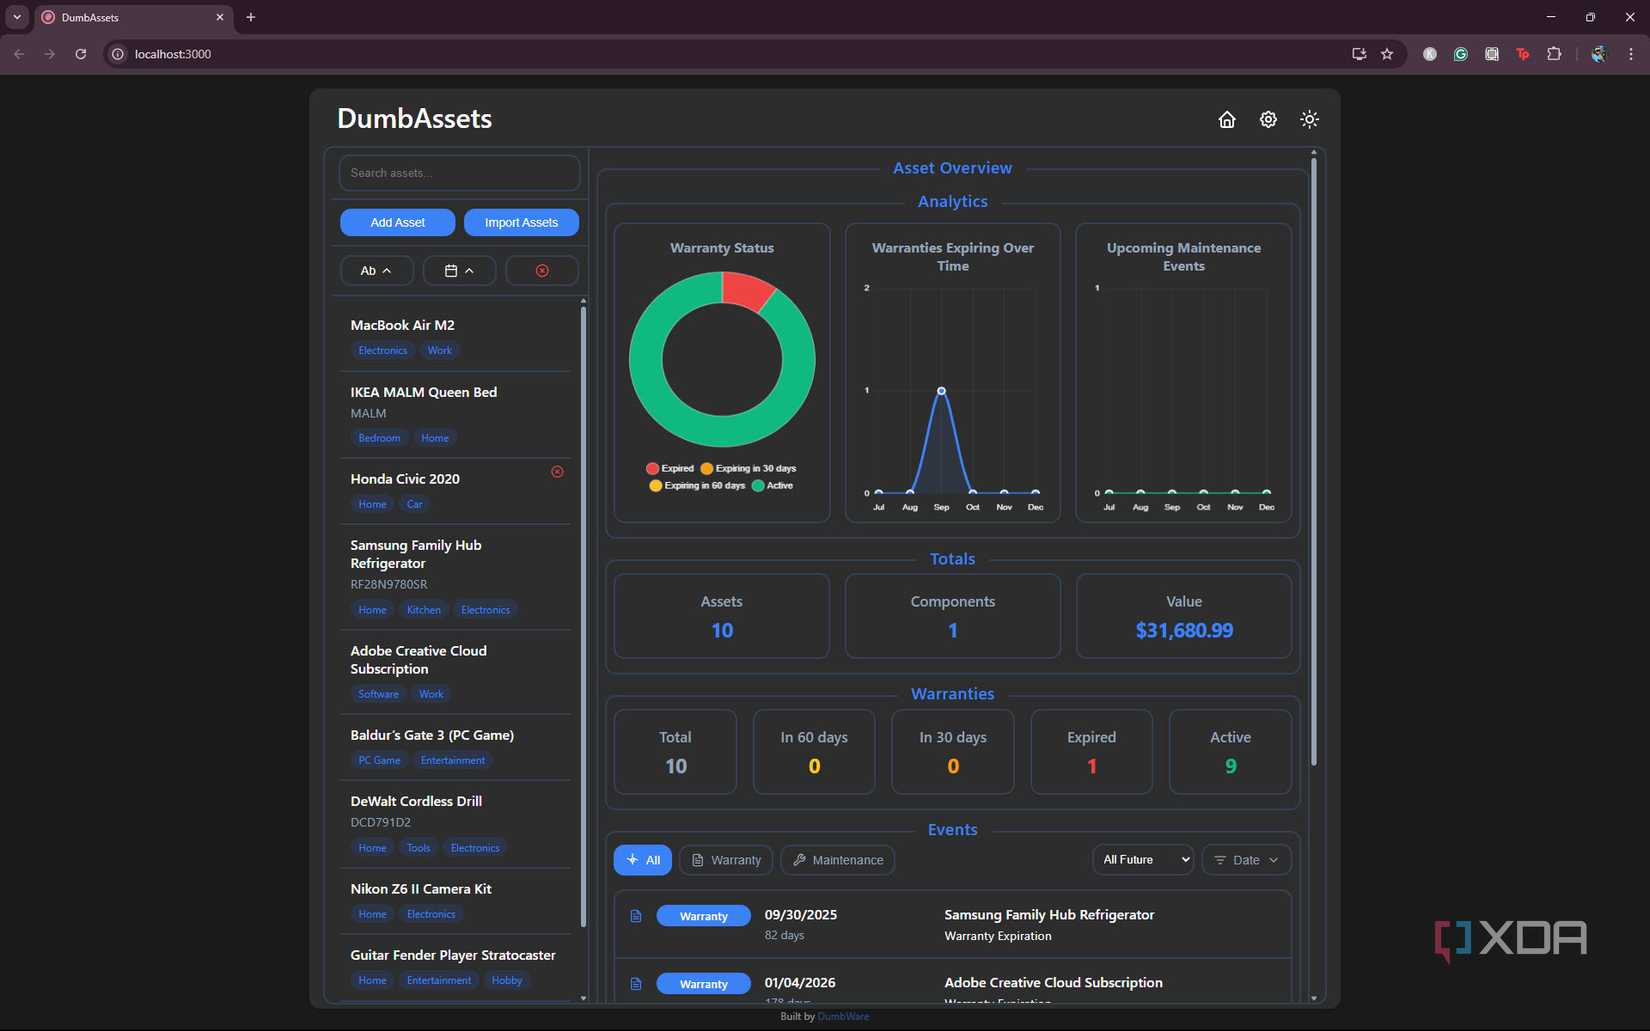Click the search assets input field
Viewport: 1650px width, 1031px height.
tap(459, 172)
